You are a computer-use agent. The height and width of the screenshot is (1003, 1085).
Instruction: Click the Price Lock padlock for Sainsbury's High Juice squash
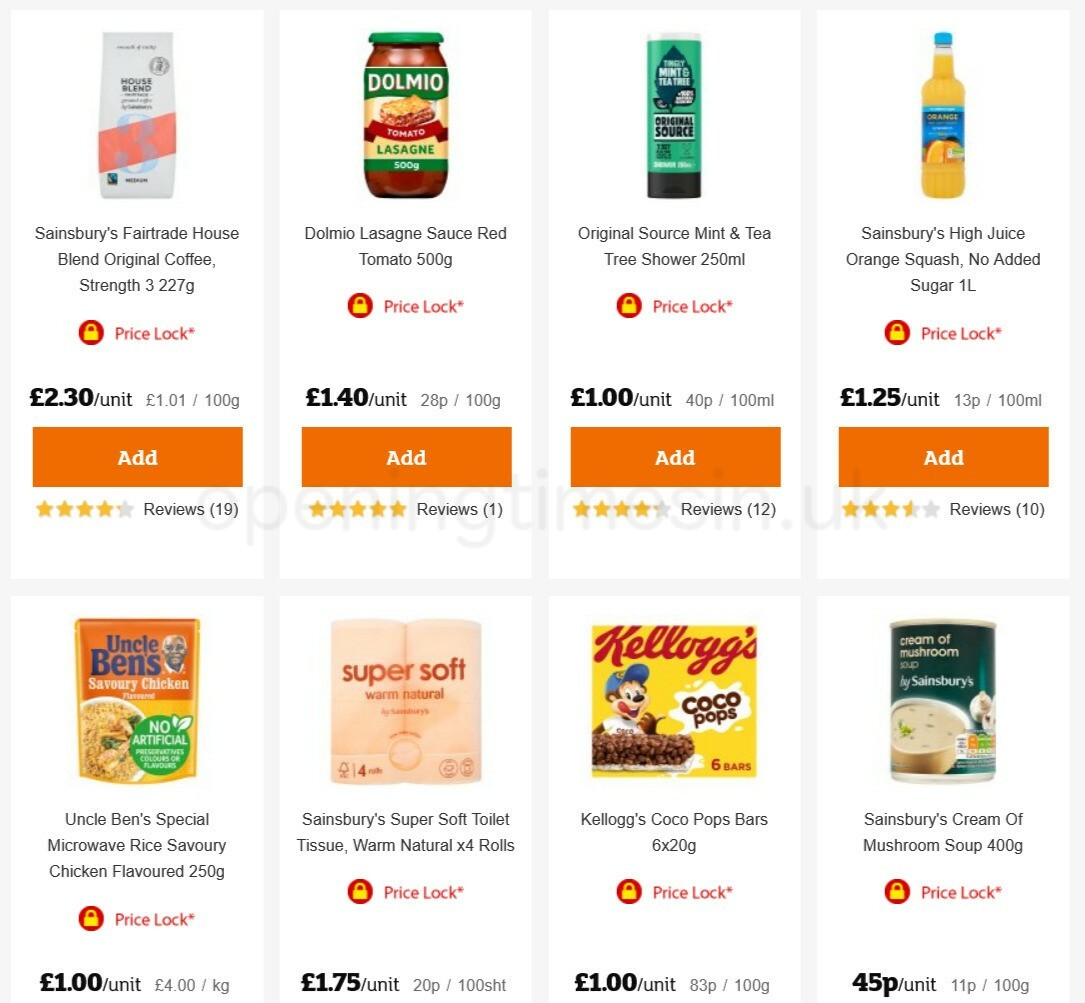(x=897, y=333)
